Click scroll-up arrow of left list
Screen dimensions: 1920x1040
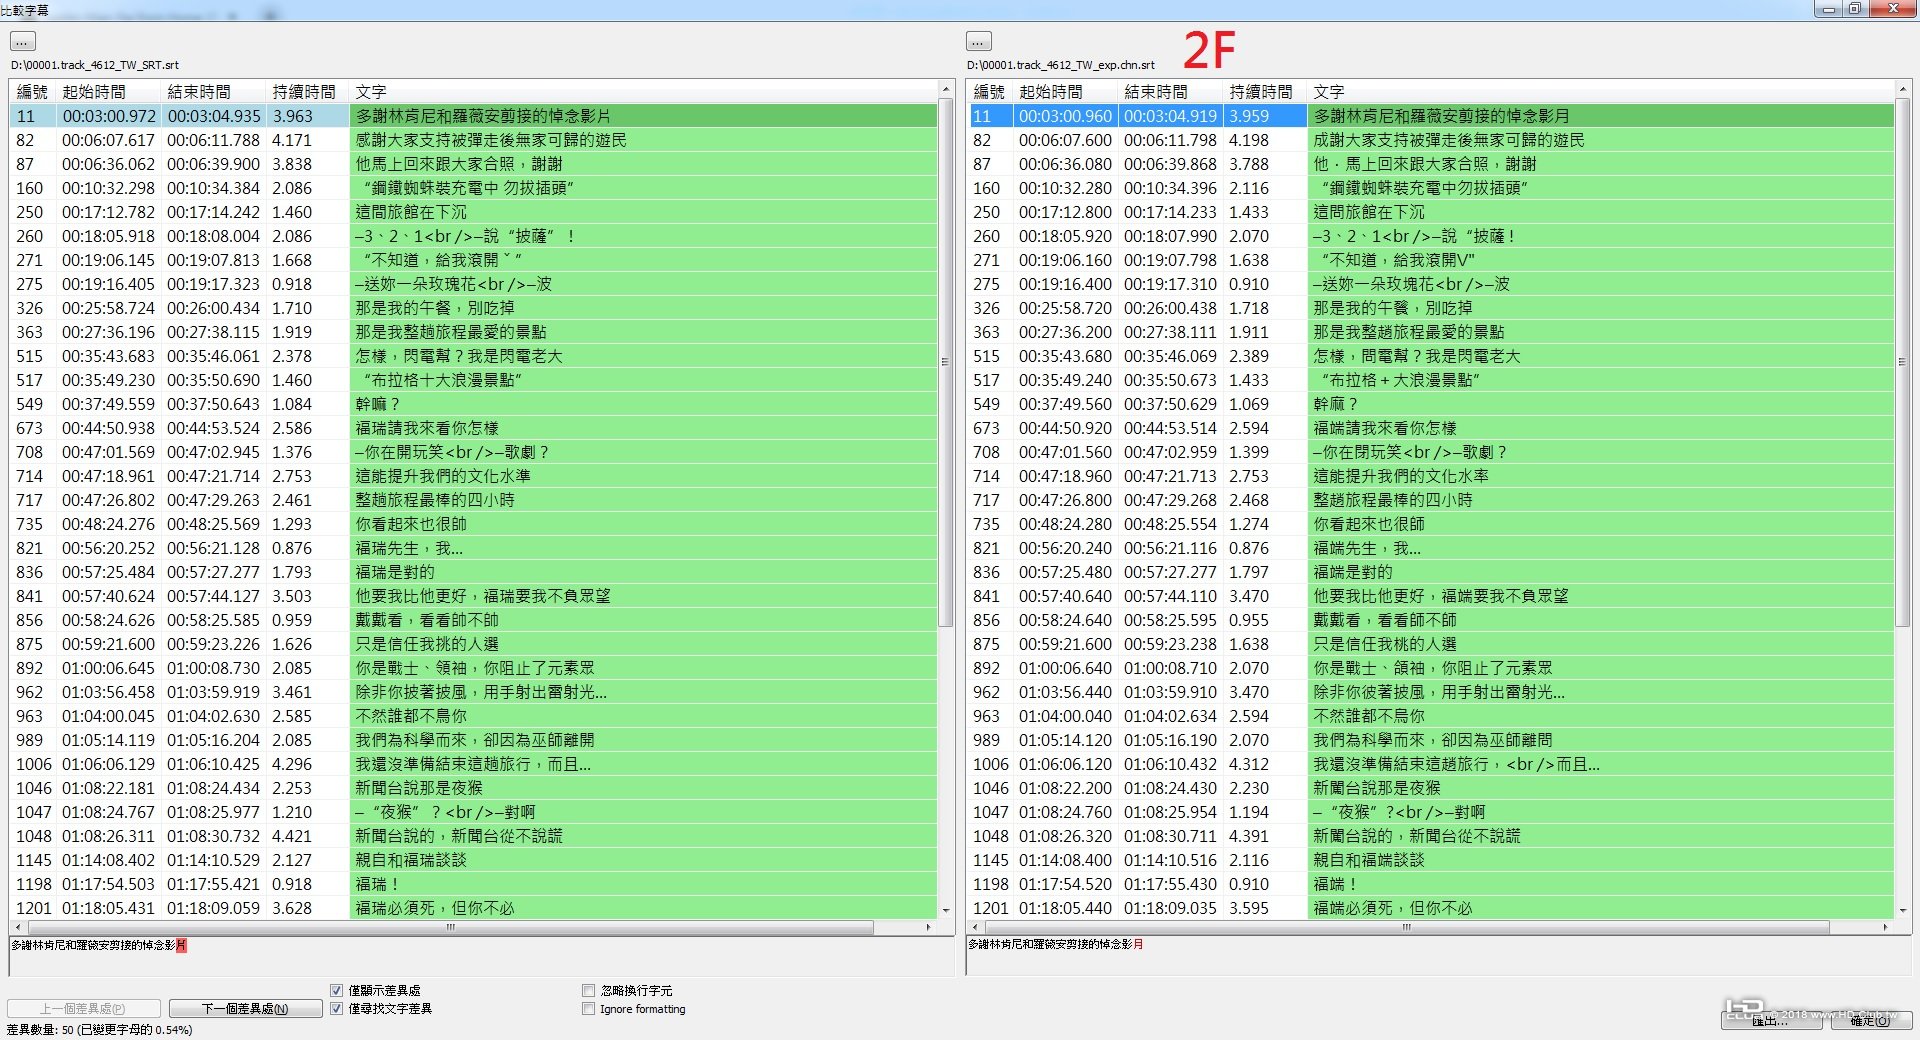coord(946,90)
